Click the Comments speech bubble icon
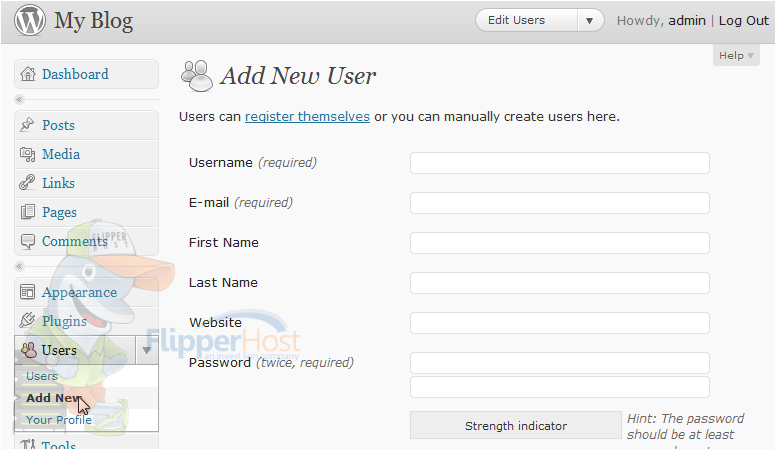The height and width of the screenshot is (450, 776). (28, 241)
